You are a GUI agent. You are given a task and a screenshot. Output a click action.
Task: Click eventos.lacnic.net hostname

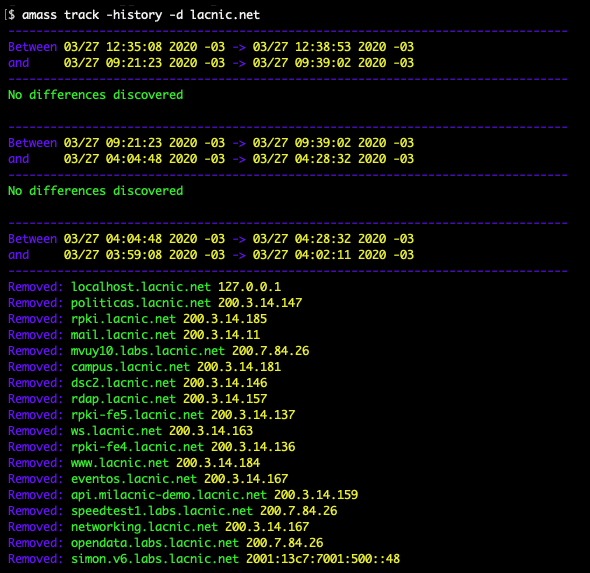[x=134, y=479]
